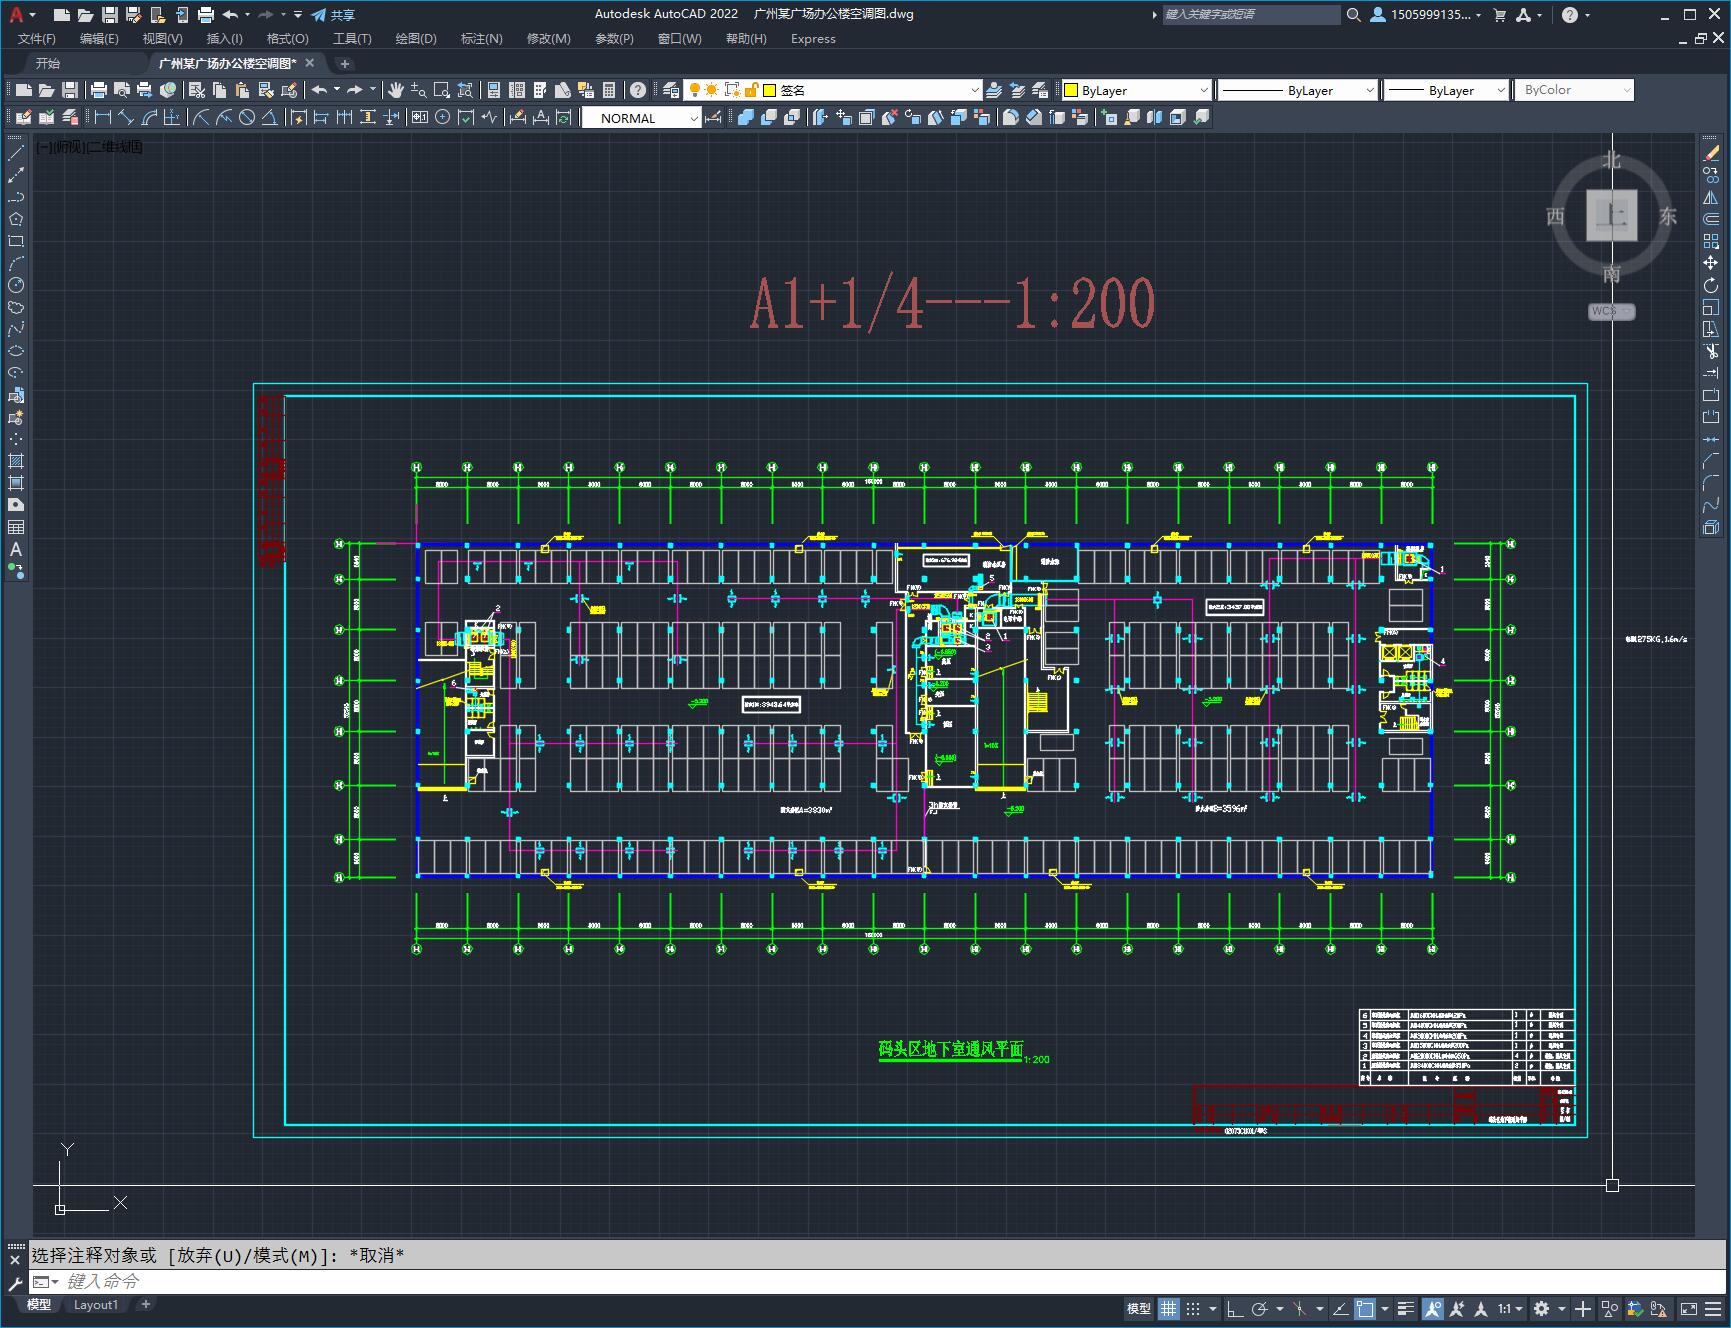Viewport: 1731px width, 1328px height.
Task: Open the user account dropdown 1505999135
Action: [1427, 14]
